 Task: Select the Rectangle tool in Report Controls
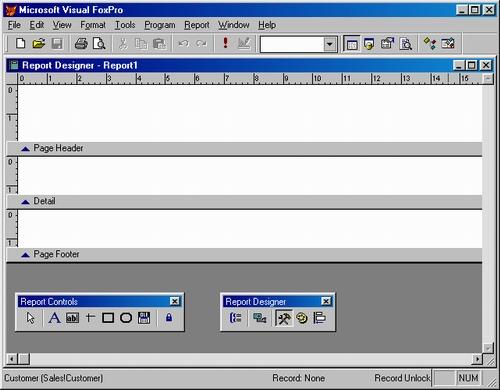pos(108,318)
